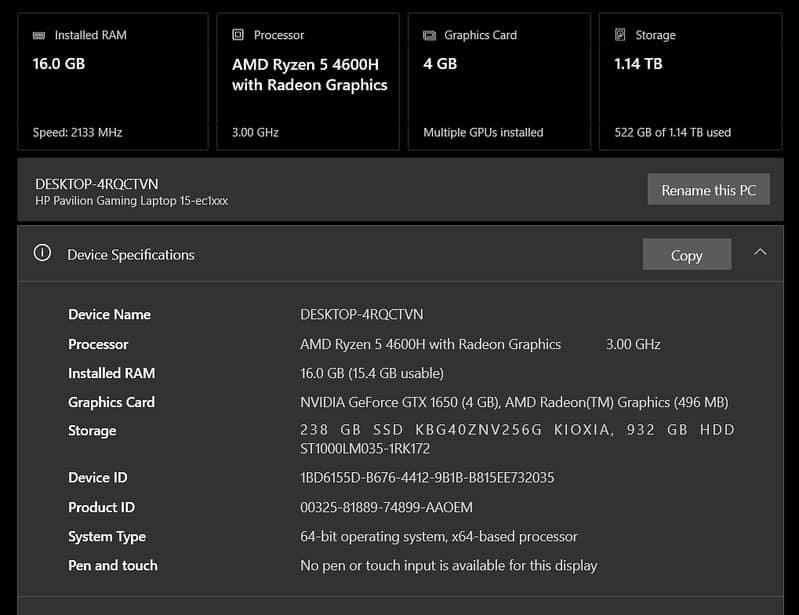Click the Storage drive icon
This screenshot has width=799, height=615.
[x=620, y=35]
